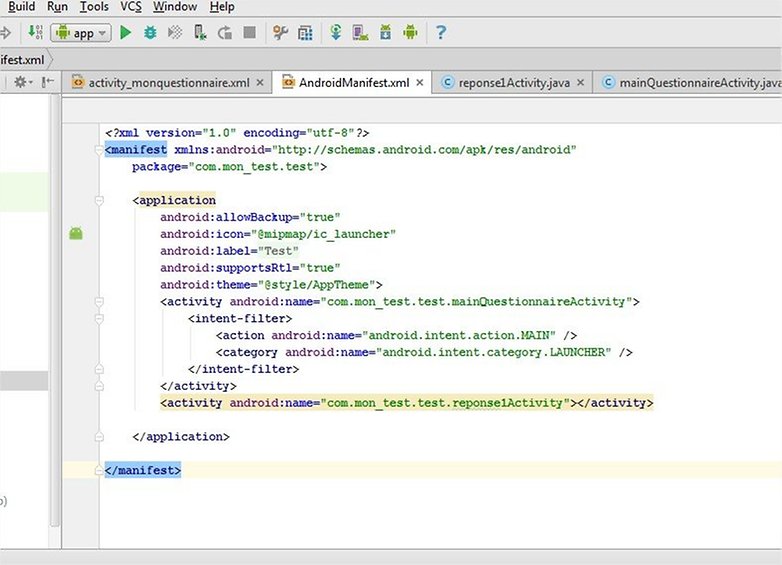Viewport: 782px width, 565px height.
Task: Open the Tools menu
Action: pyautogui.click(x=94, y=7)
